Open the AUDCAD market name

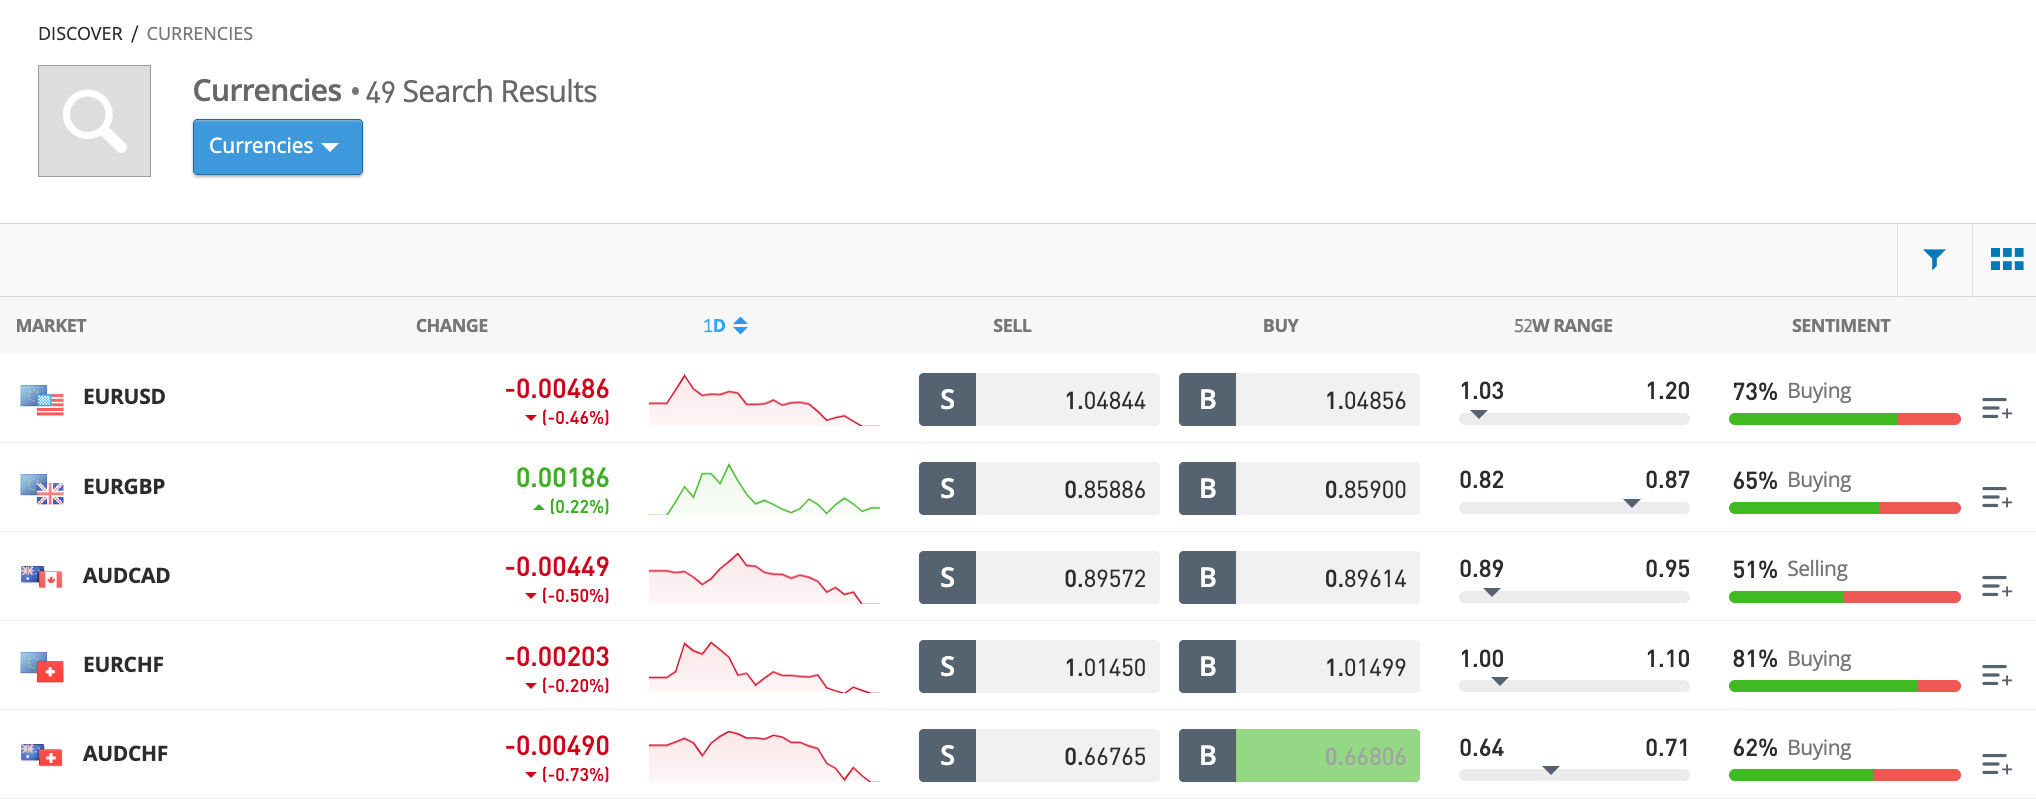[x=126, y=576]
